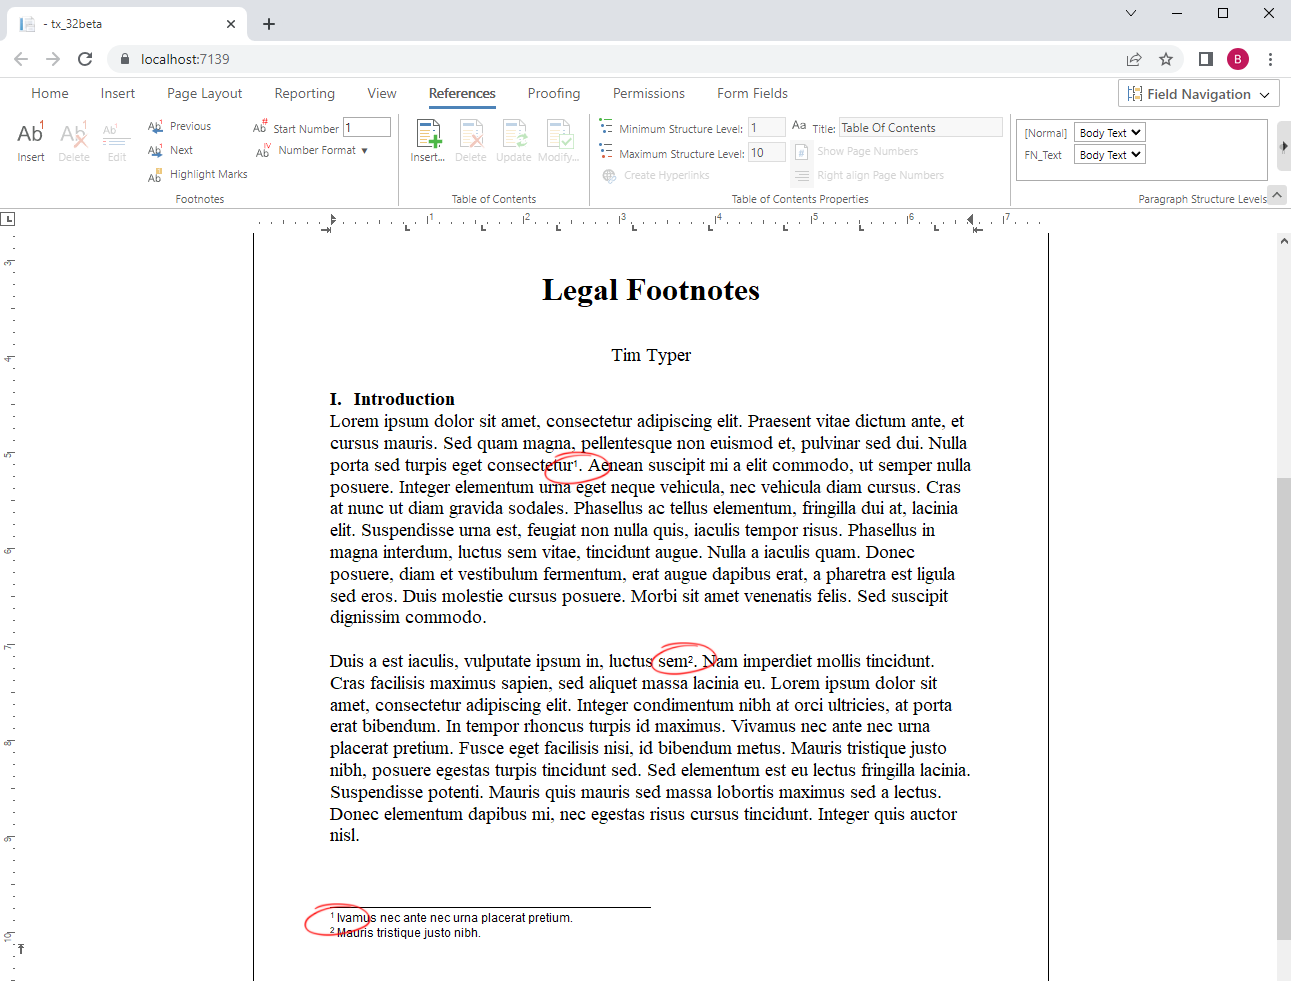The height and width of the screenshot is (981, 1291).
Task: Open the tab search chevron
Action: [1131, 13]
